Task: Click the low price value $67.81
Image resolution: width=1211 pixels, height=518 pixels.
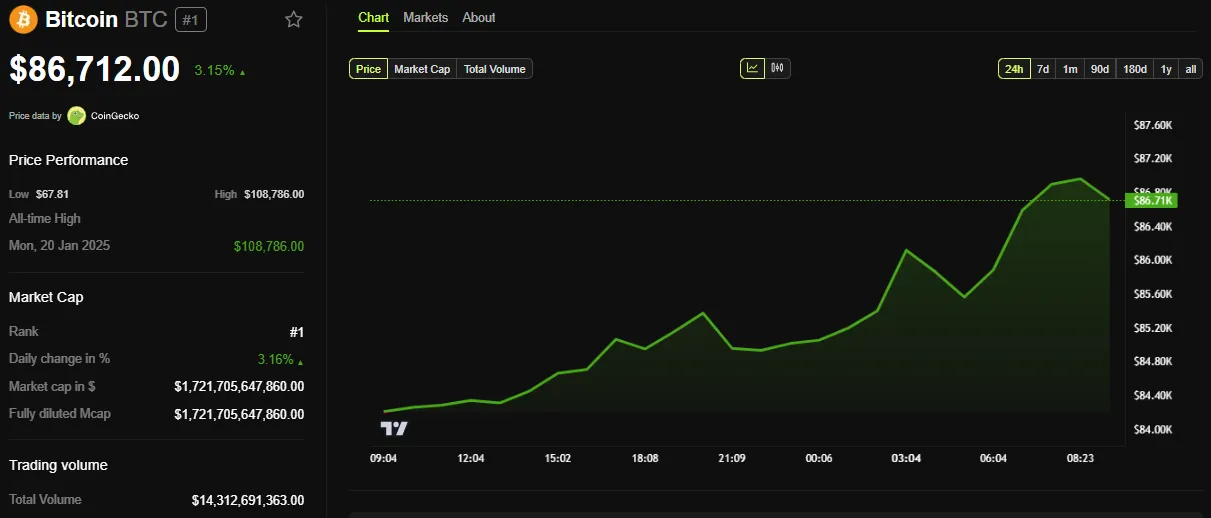Action: [52, 194]
